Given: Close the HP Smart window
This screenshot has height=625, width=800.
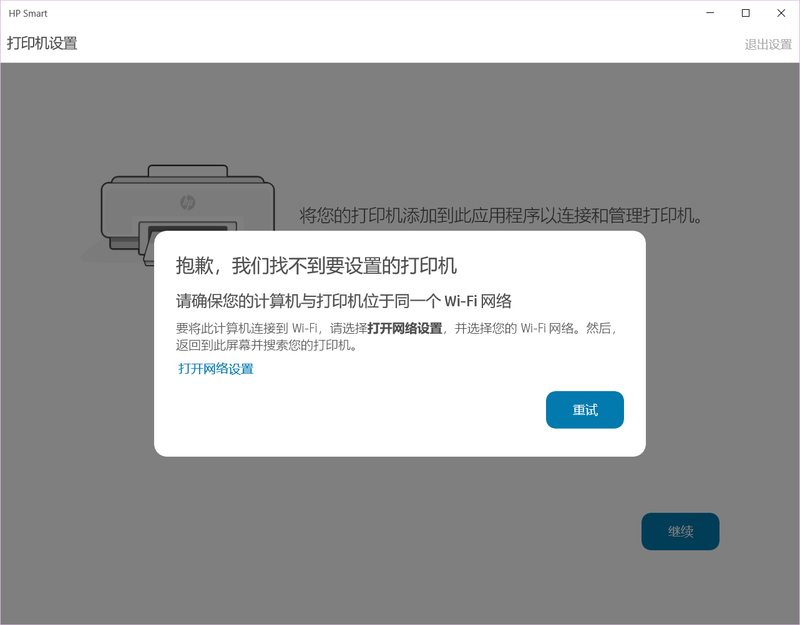Looking at the screenshot, I should click(781, 13).
